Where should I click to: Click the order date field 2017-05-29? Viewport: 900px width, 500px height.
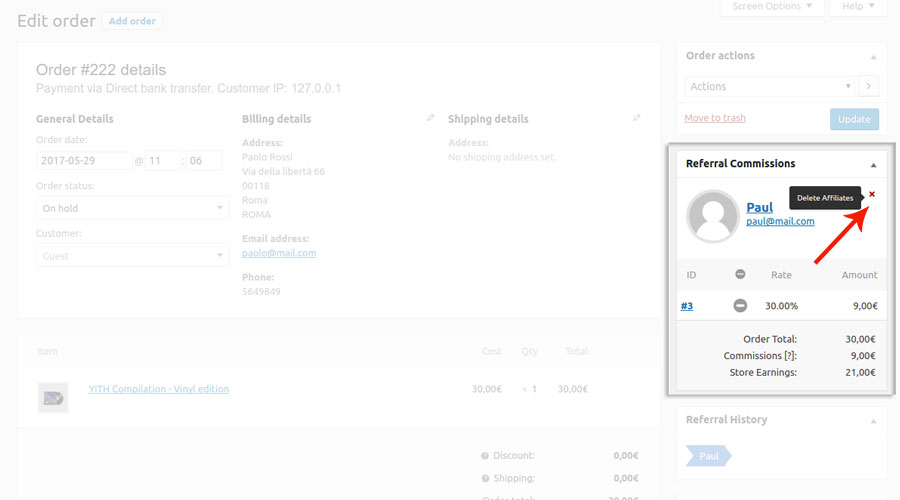(84, 161)
